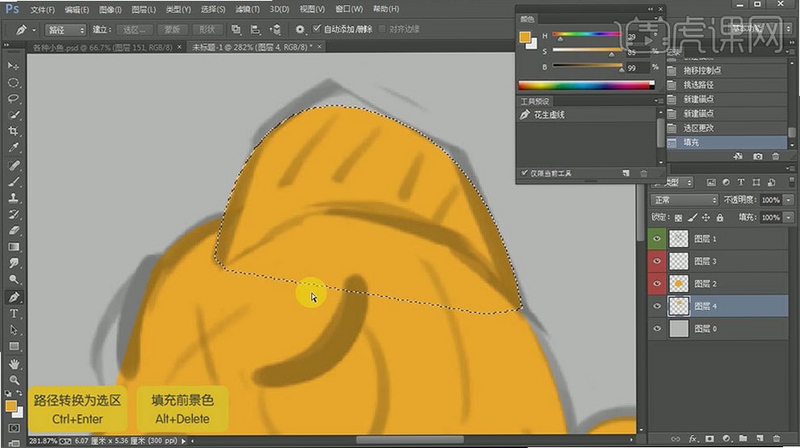The width and height of the screenshot is (800, 448).
Task: Switch to 各种小鱼.psd document tab
Action: (x=104, y=47)
